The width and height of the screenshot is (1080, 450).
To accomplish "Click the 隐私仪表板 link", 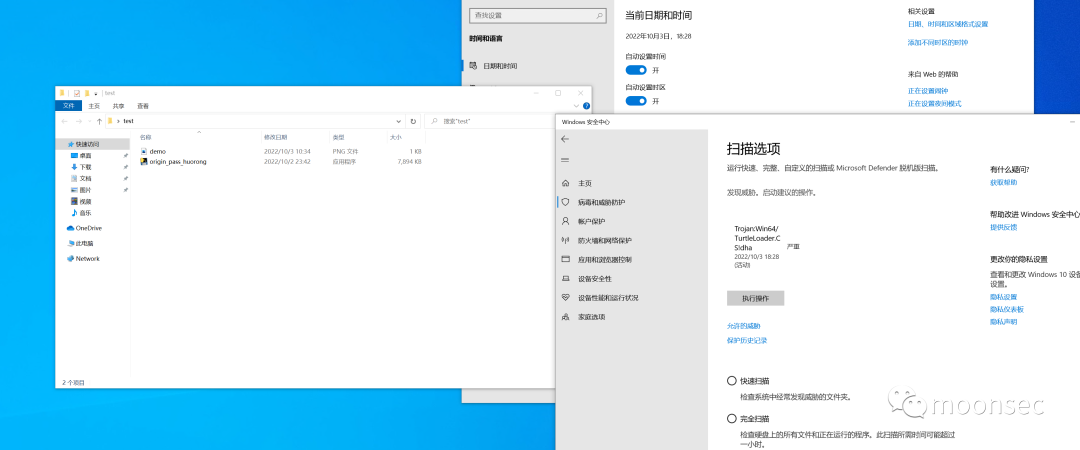I will point(1007,309).
